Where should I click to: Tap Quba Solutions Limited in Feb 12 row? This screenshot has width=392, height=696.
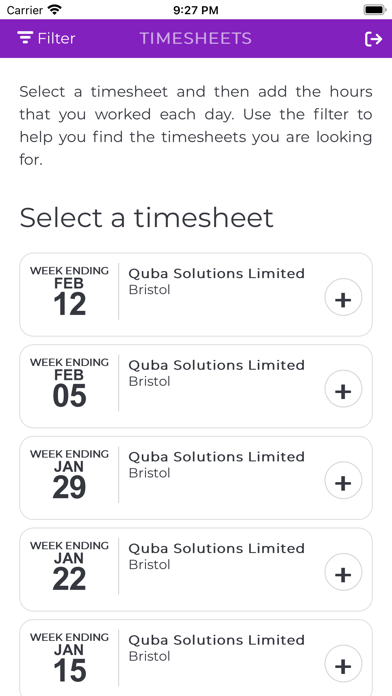tap(217, 273)
